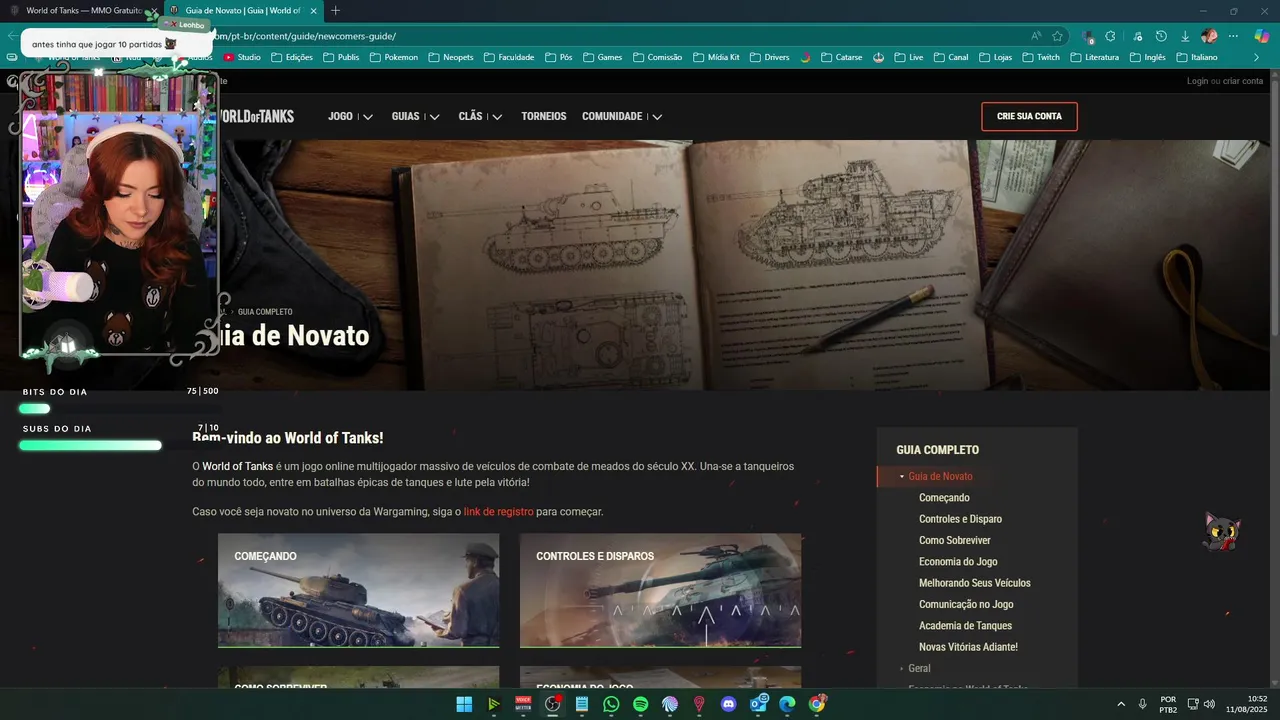
Task: Open Novas Vitórias Adiante! sidebar link
Action: tap(968, 647)
